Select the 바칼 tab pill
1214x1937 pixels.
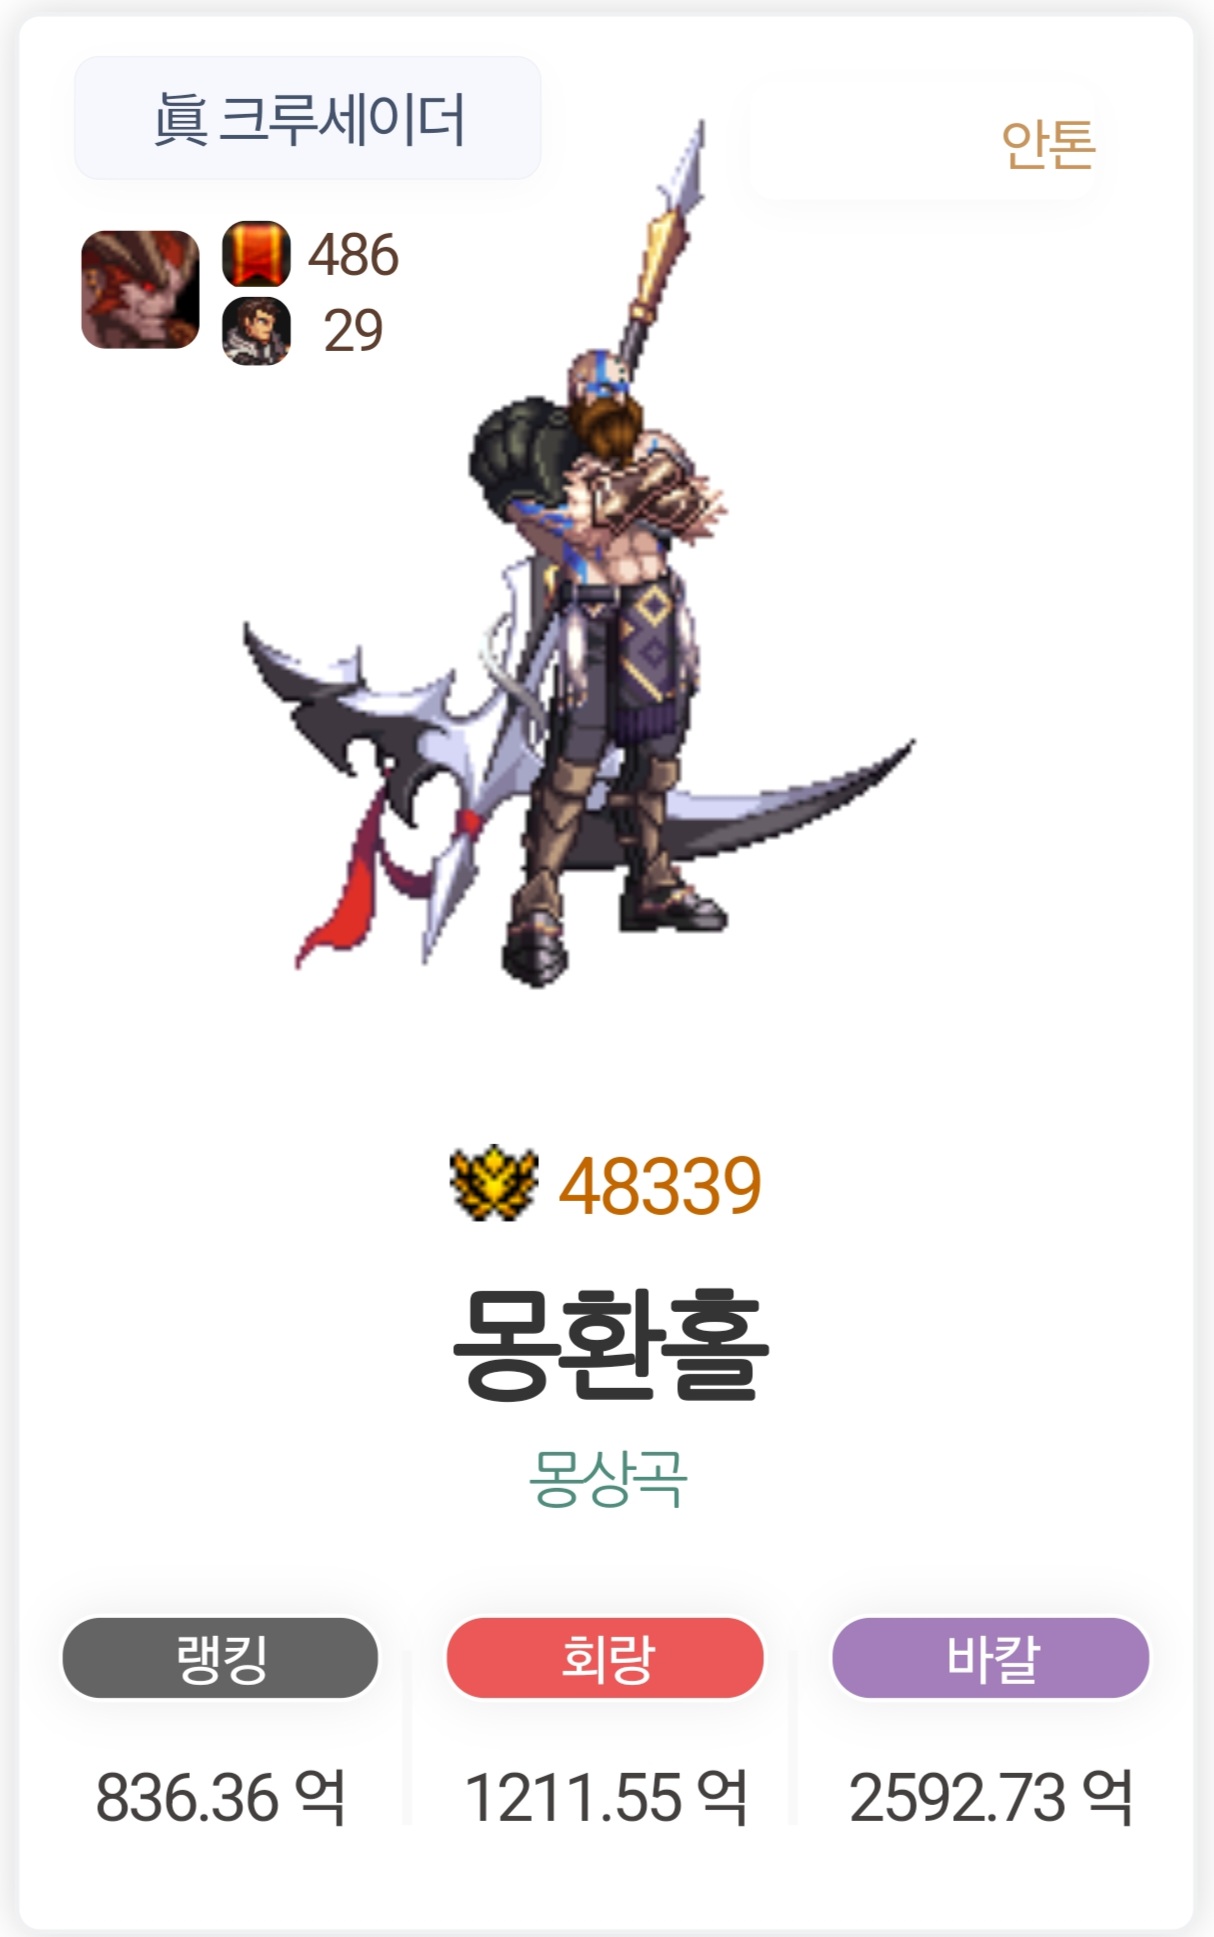point(991,1658)
